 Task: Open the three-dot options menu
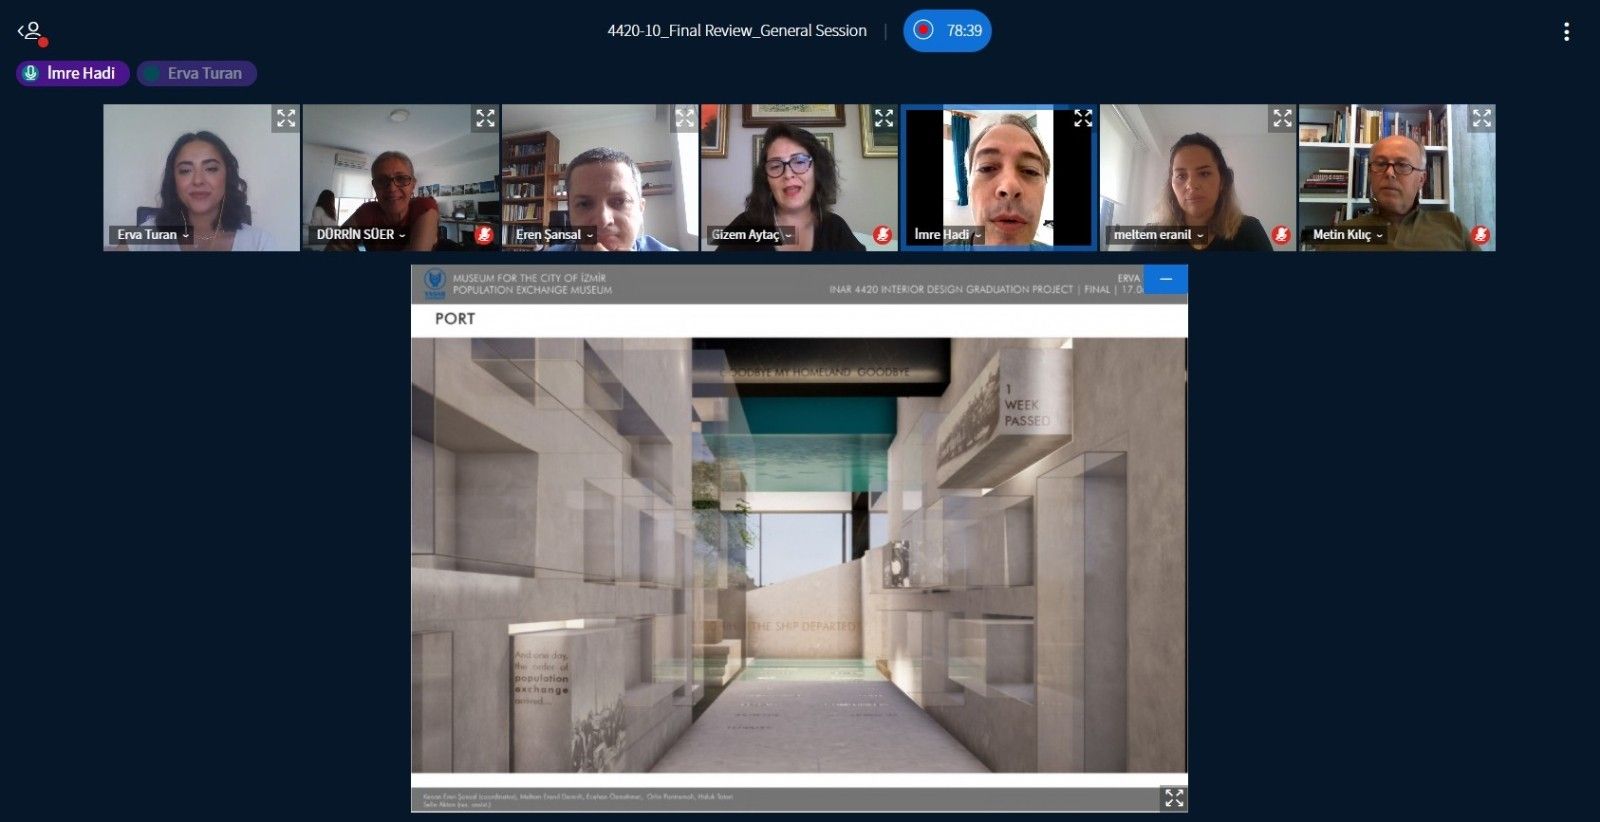[1566, 32]
